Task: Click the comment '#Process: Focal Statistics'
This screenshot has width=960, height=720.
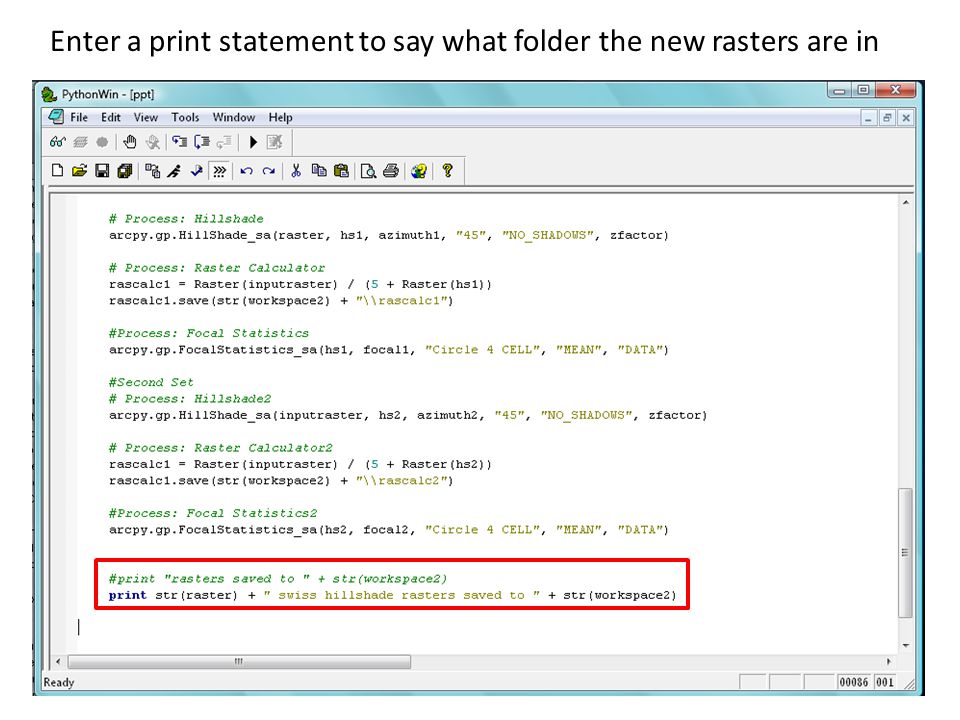Action: (209, 333)
